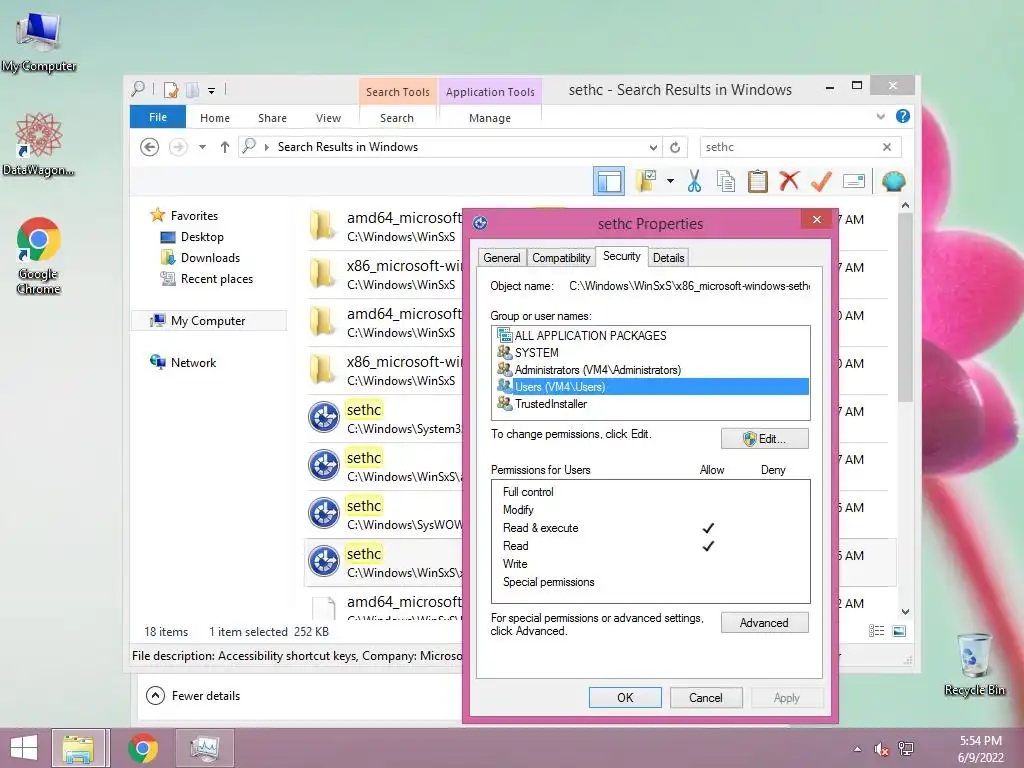Open Customize Quick Access Toolbar dropdown
Screen dimensions: 1024x768
(x=212, y=91)
